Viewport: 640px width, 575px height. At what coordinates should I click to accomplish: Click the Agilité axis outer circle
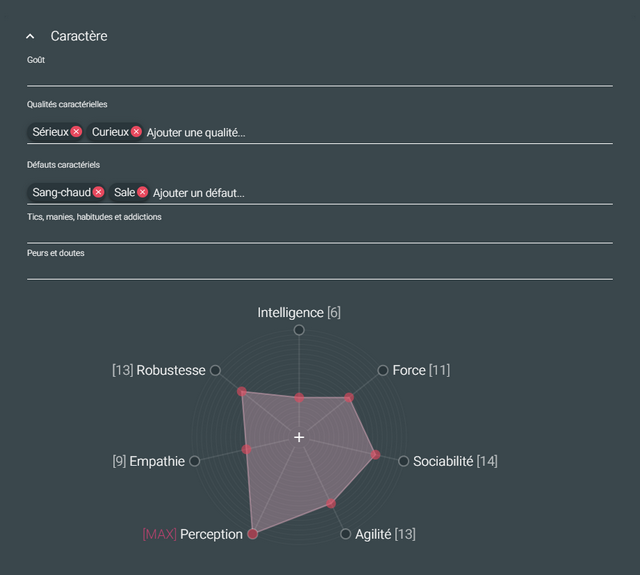pos(345,534)
